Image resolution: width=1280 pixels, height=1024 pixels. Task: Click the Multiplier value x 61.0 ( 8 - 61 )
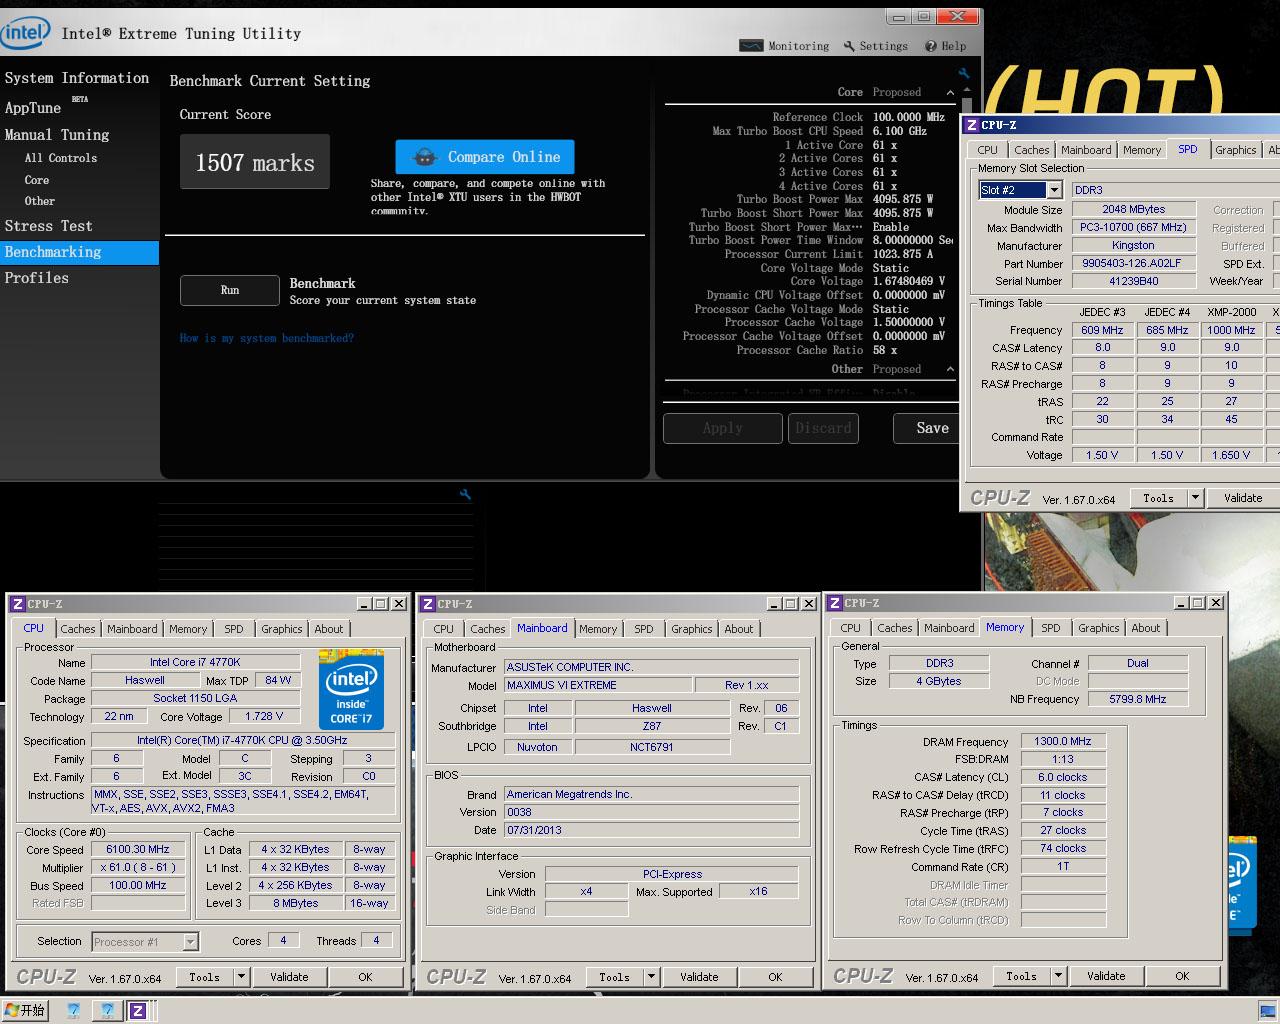click(138, 867)
